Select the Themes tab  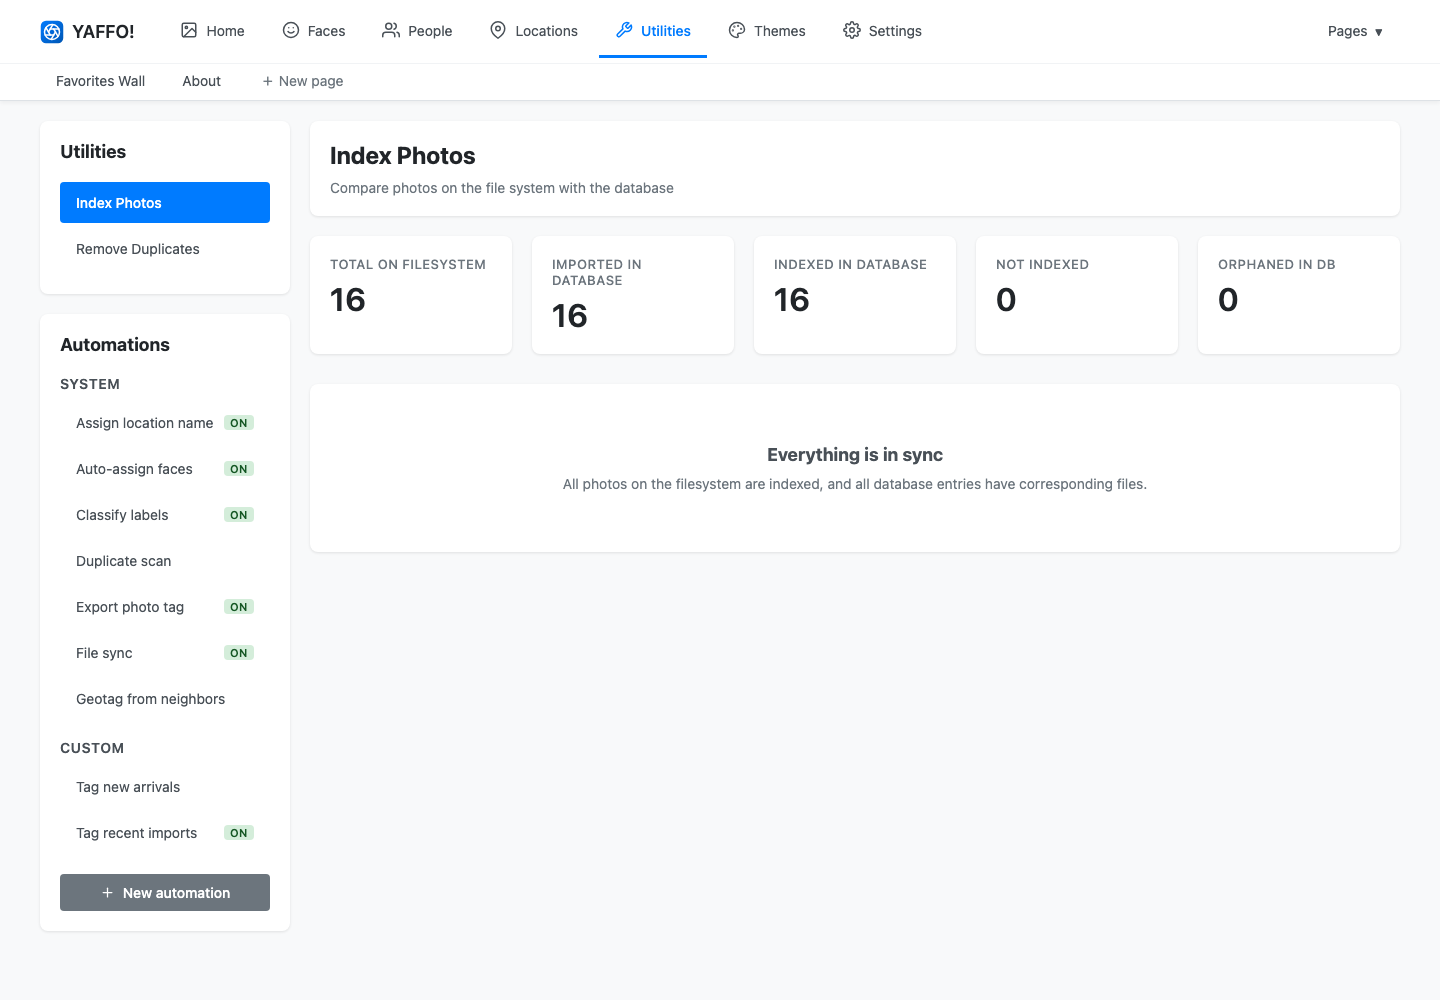(x=767, y=31)
